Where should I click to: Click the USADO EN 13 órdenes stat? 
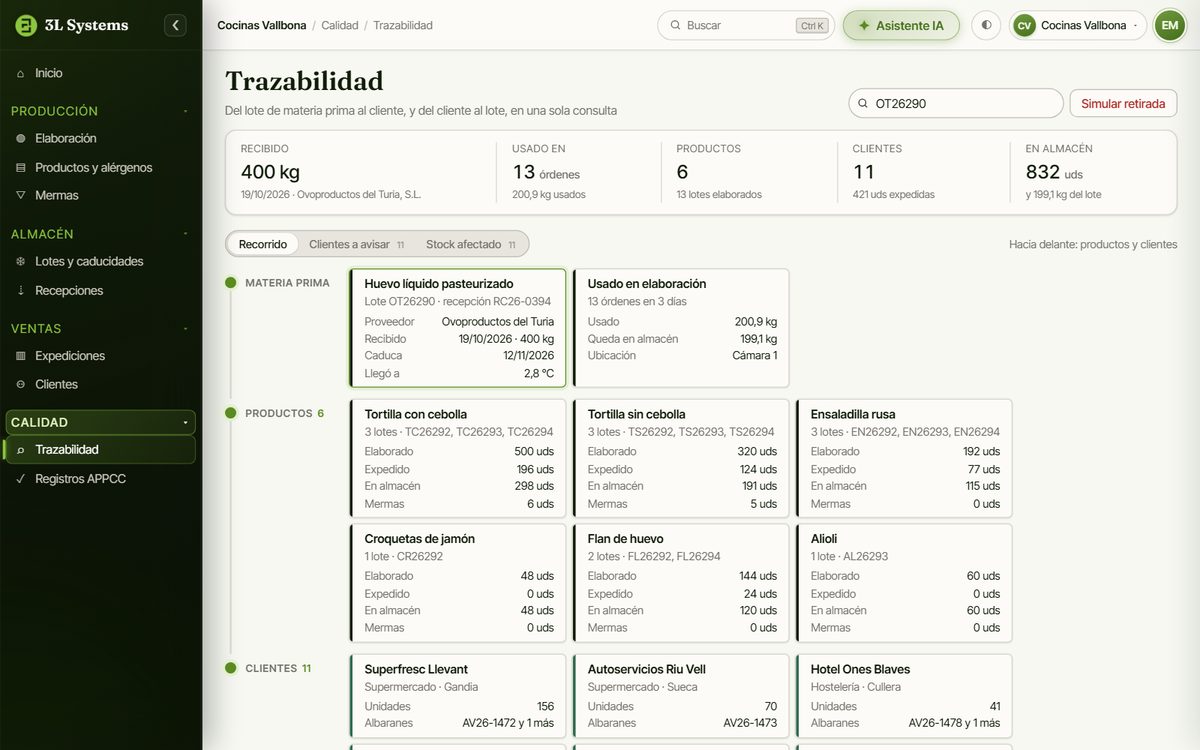(x=579, y=173)
